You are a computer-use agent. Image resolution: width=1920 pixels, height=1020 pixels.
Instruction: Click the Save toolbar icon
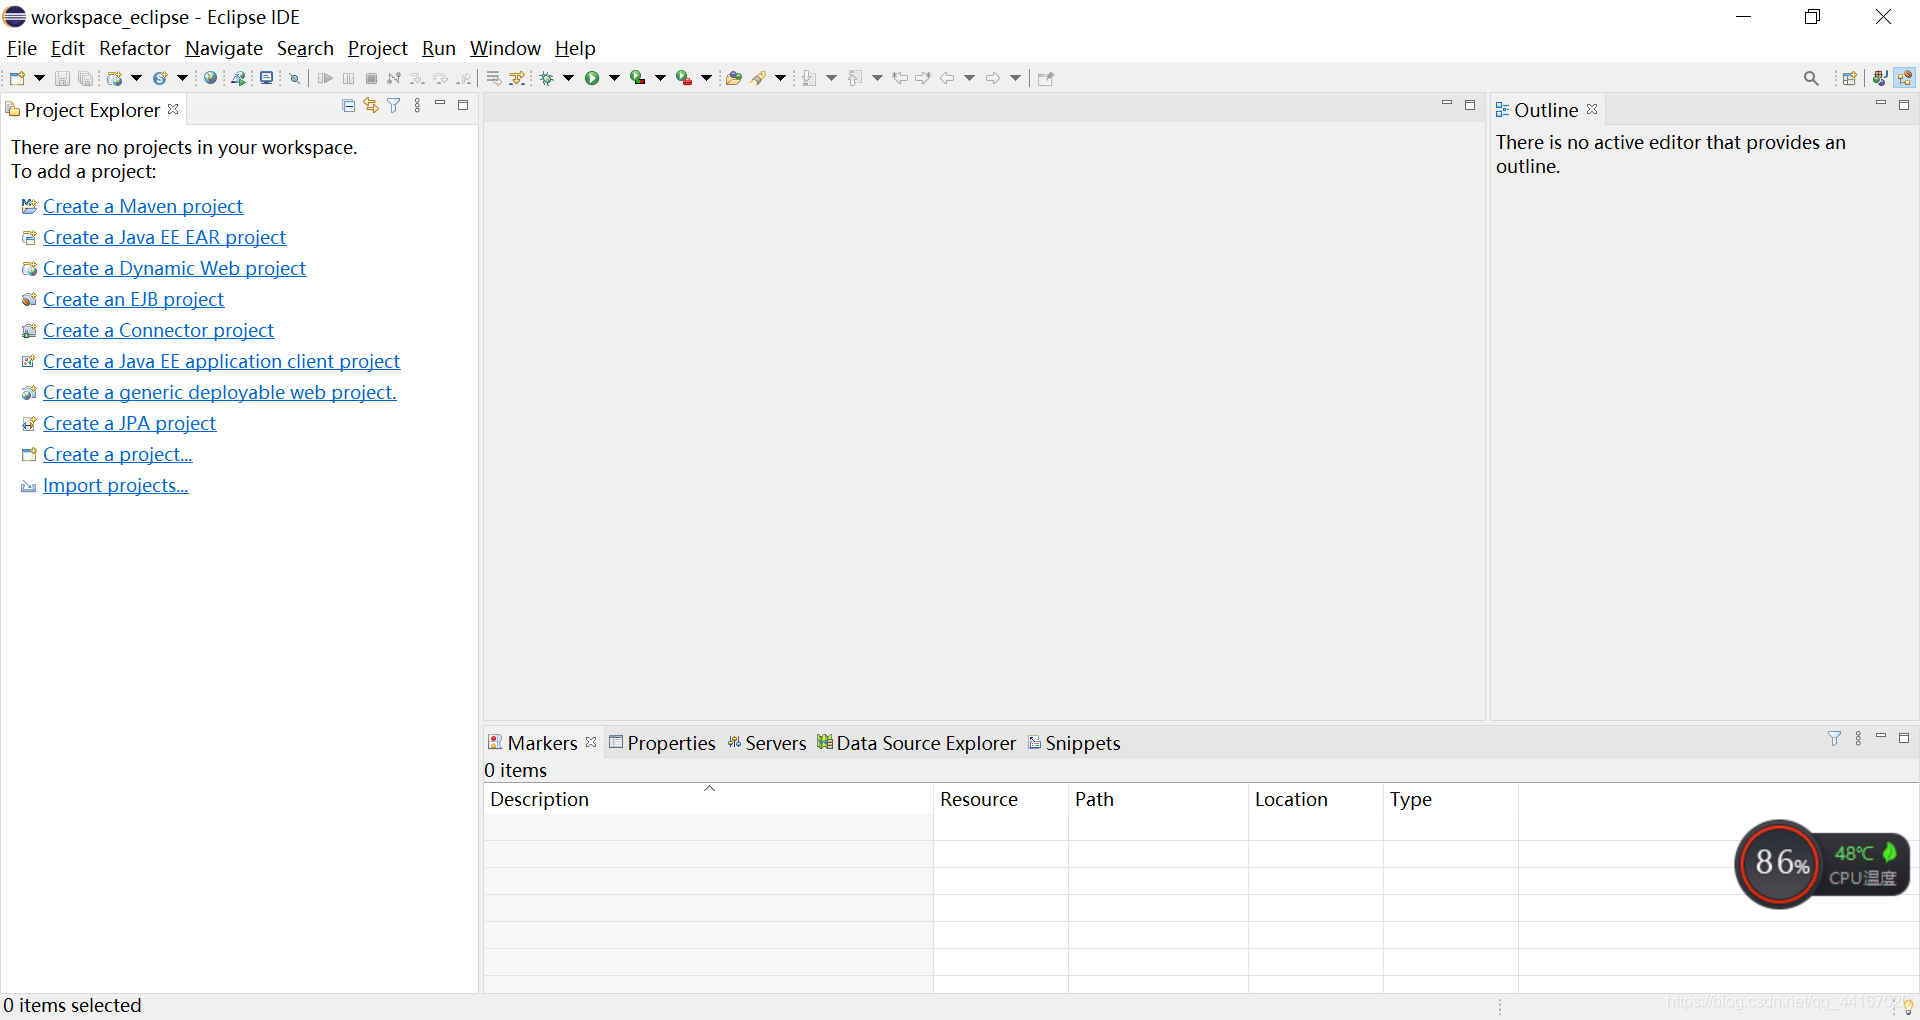(x=62, y=78)
